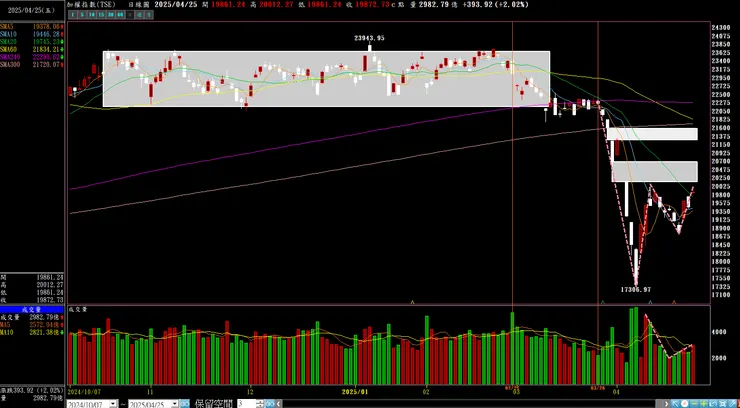This screenshot has width=740, height=408.
Task: Click the scrollbar left arrow
Action: click(278, 404)
